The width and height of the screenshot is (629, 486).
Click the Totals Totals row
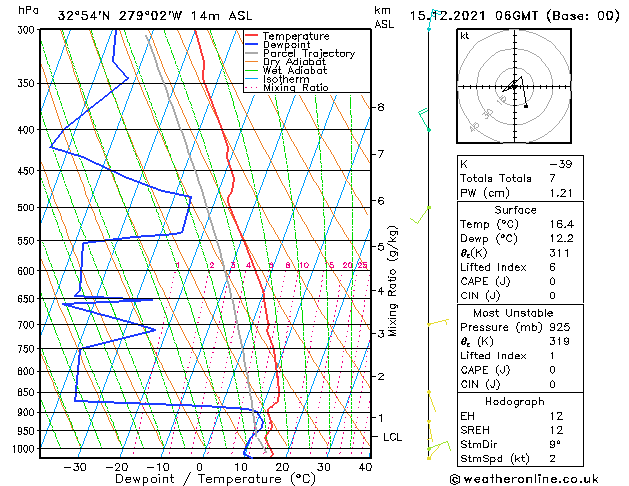pyautogui.click(x=520, y=178)
